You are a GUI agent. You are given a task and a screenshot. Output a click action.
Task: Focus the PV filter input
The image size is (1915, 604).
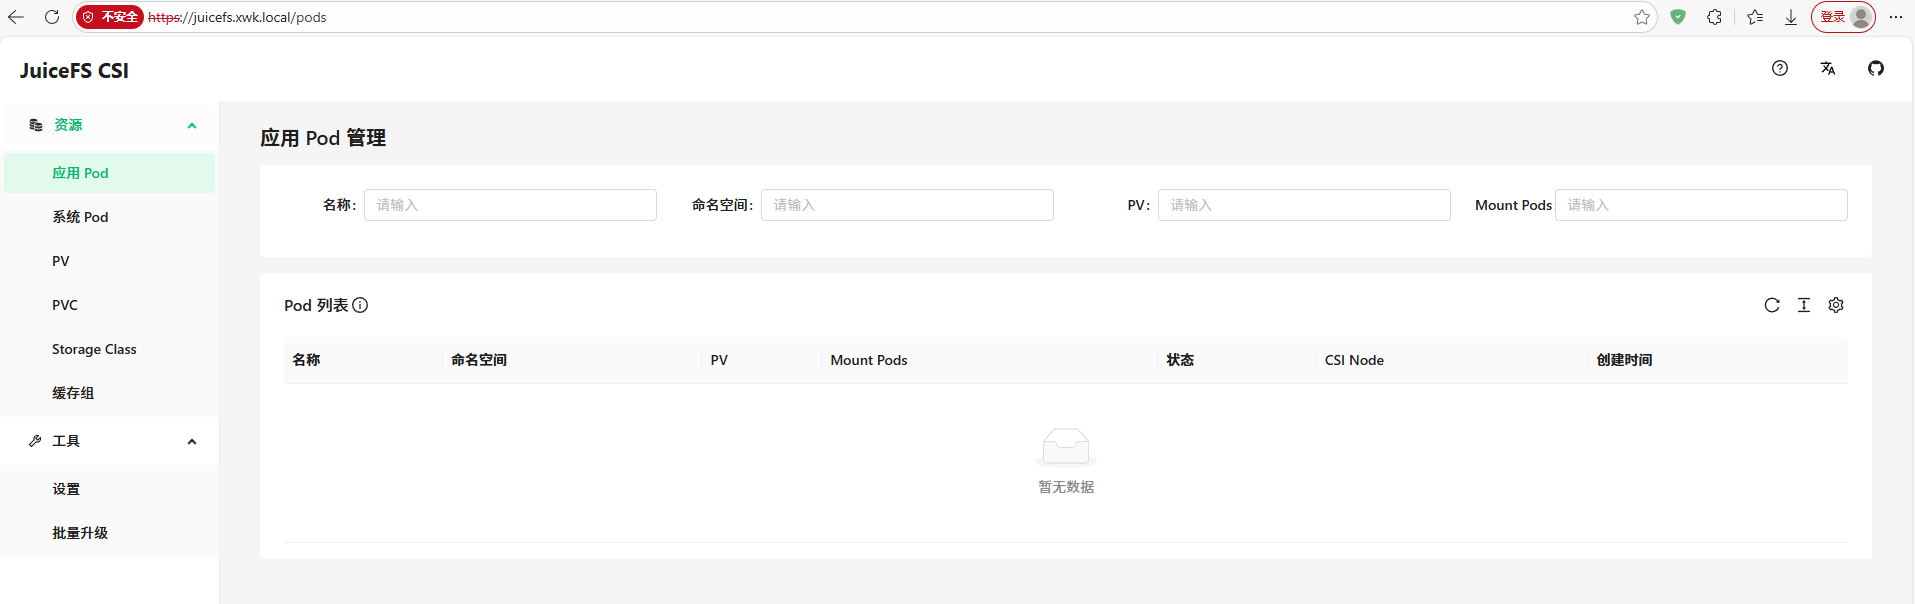1304,205
